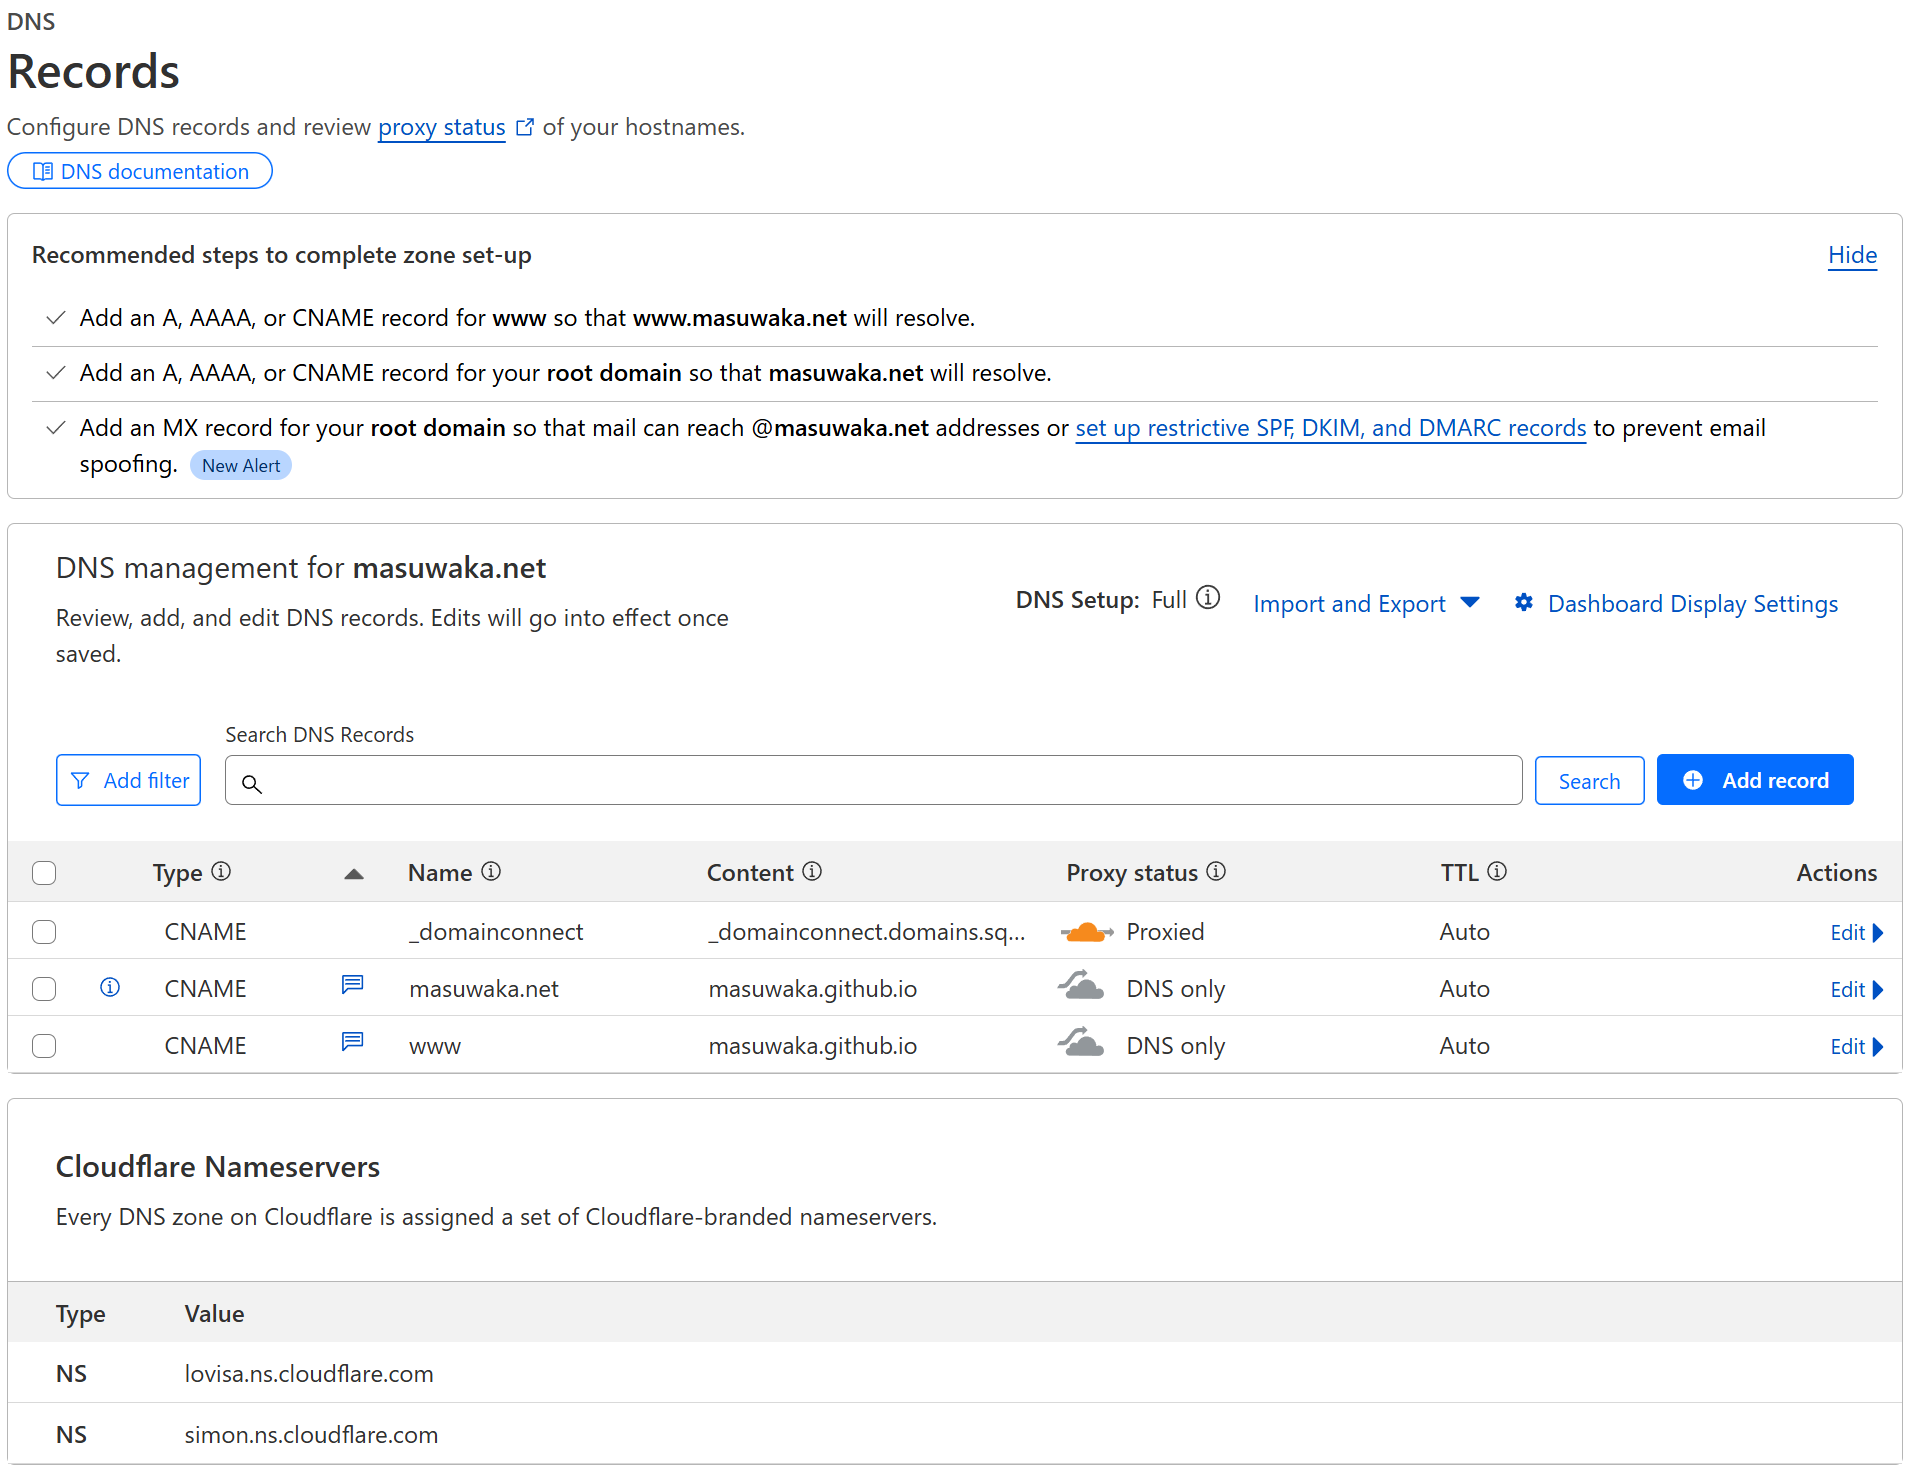Toggle the select-all records checkbox

(44, 873)
